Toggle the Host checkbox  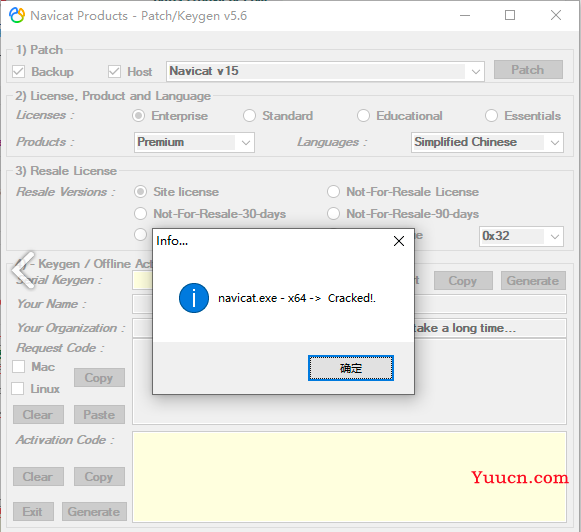(114, 72)
